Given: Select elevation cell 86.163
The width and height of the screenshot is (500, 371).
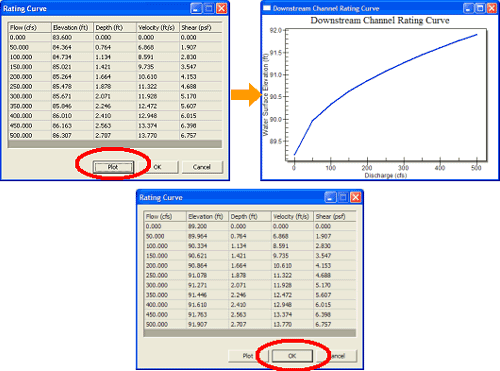Looking at the screenshot, I should click(72, 126).
